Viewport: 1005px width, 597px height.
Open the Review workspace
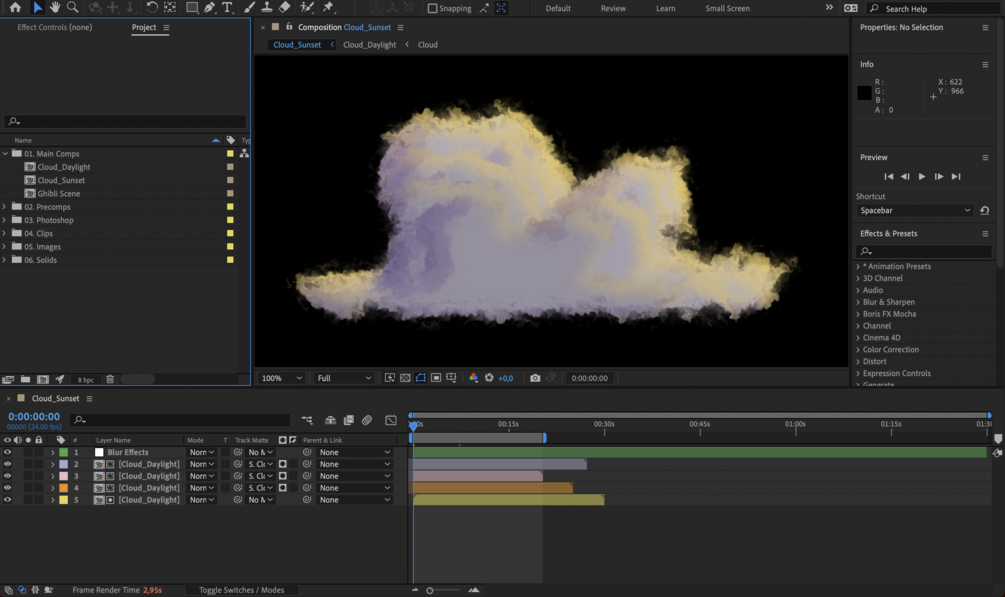point(613,8)
